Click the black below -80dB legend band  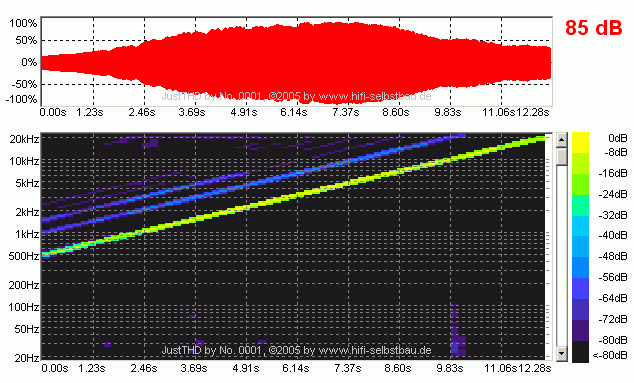580,352
